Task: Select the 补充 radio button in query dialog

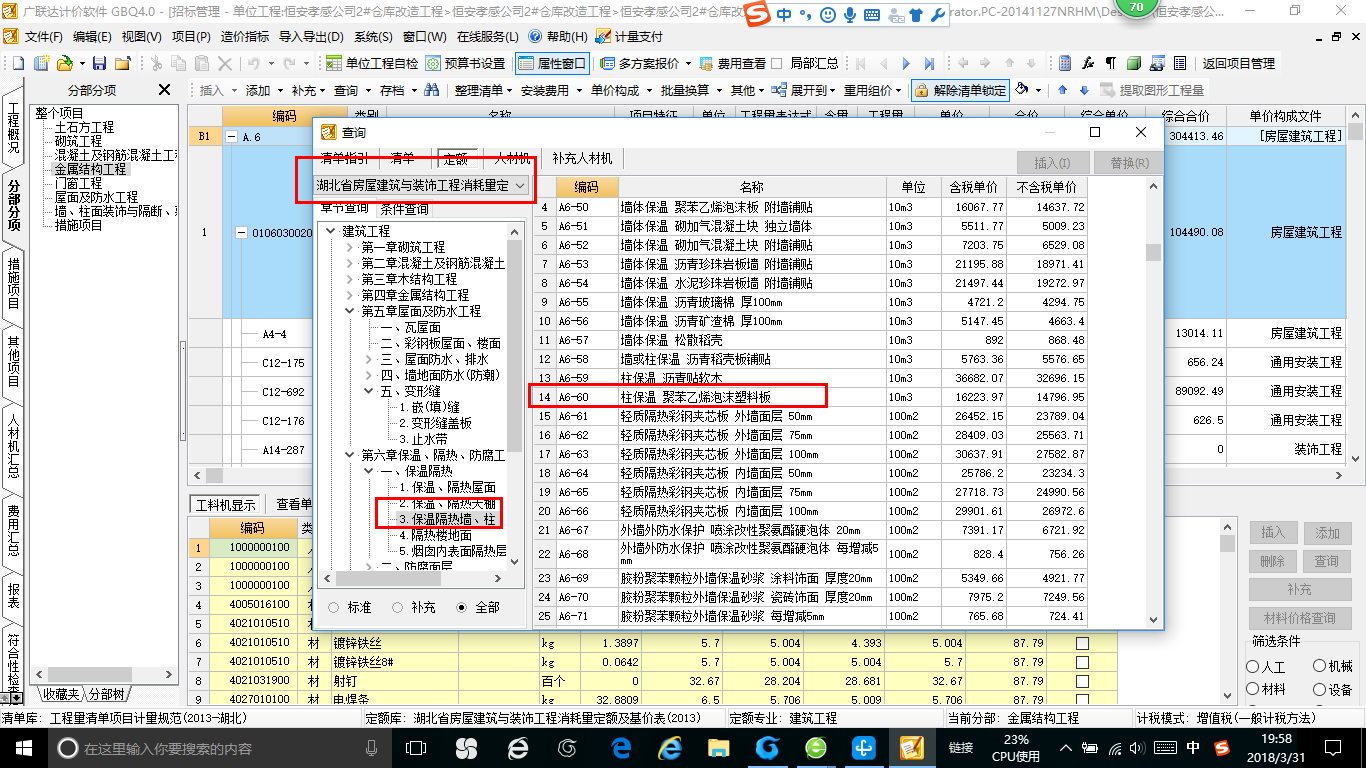Action: tap(397, 607)
